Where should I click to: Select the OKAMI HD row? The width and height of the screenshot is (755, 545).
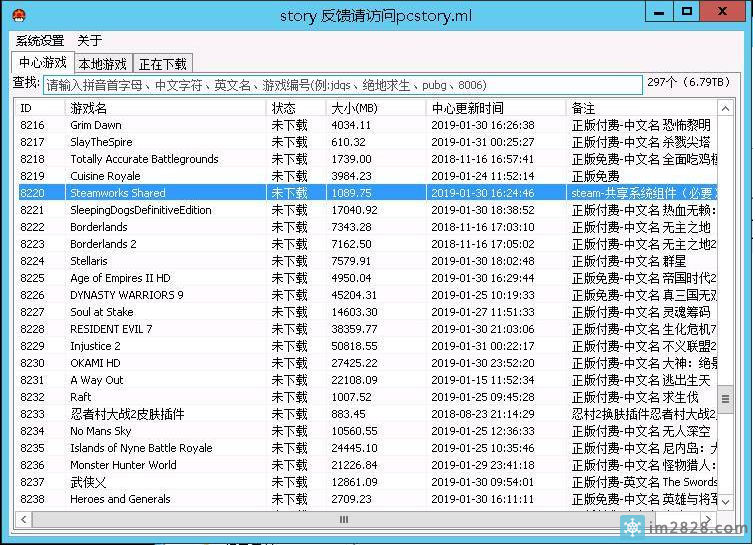point(367,363)
